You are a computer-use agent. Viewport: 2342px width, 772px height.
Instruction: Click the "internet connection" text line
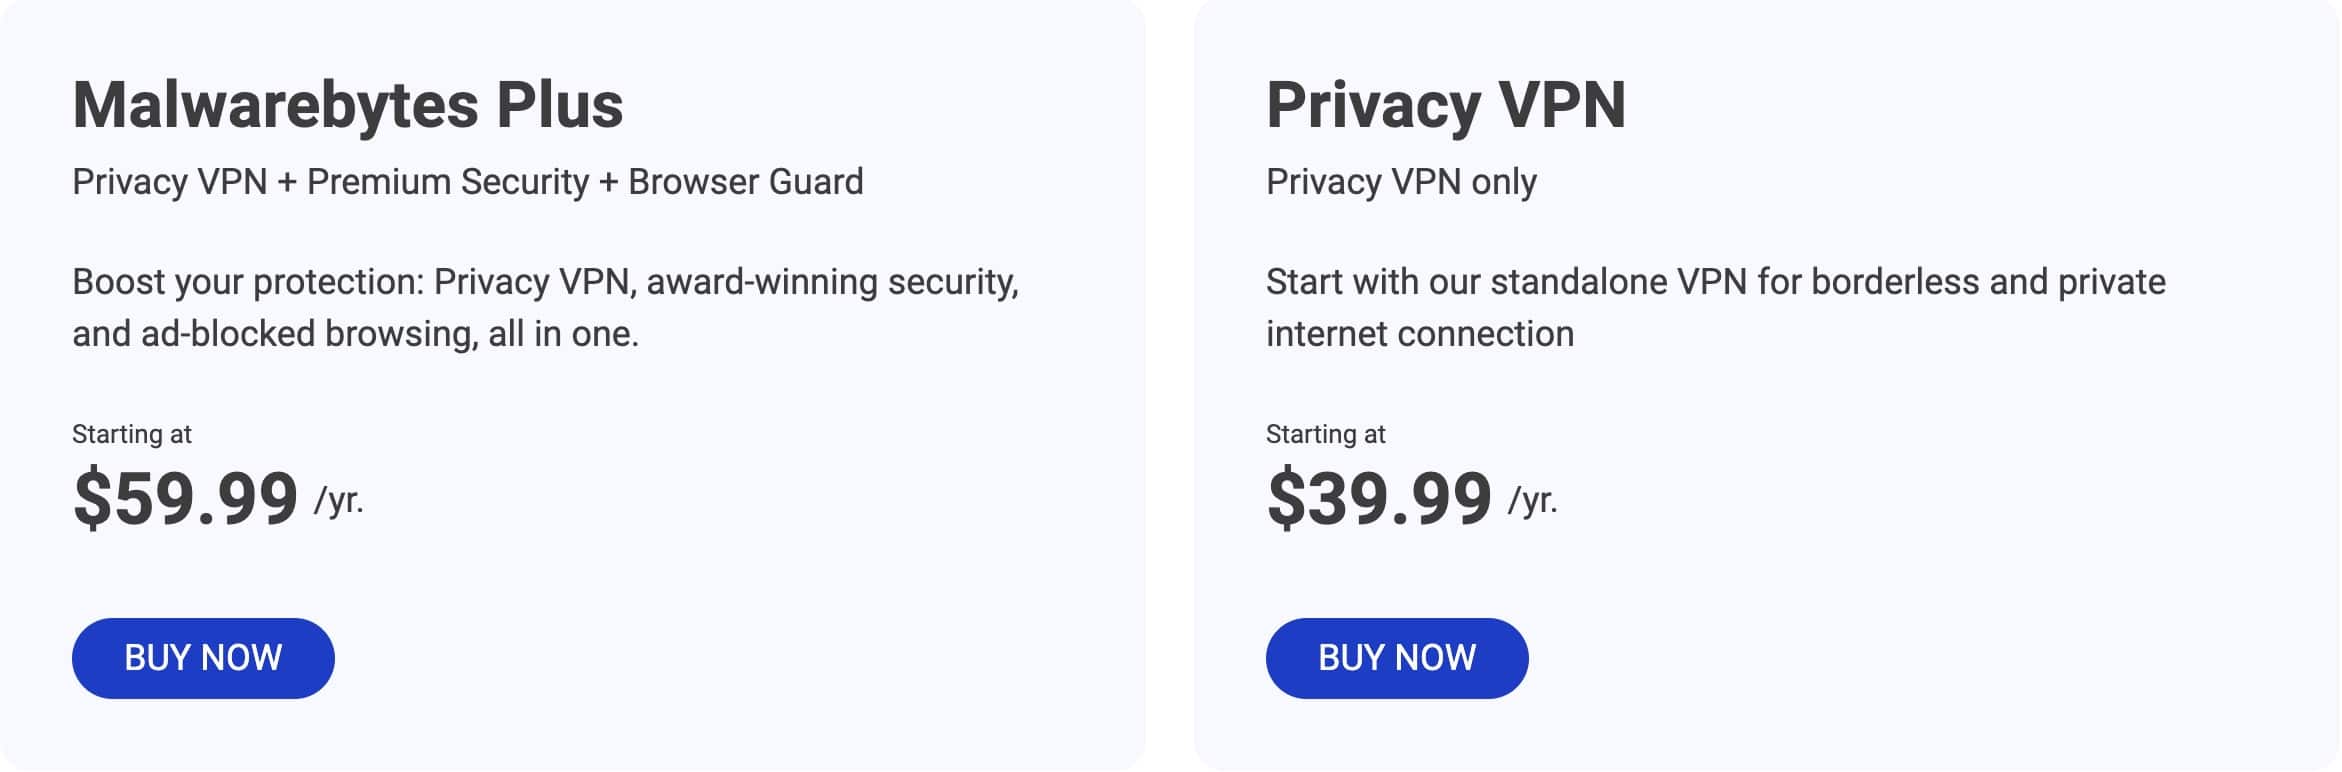(x=1420, y=334)
